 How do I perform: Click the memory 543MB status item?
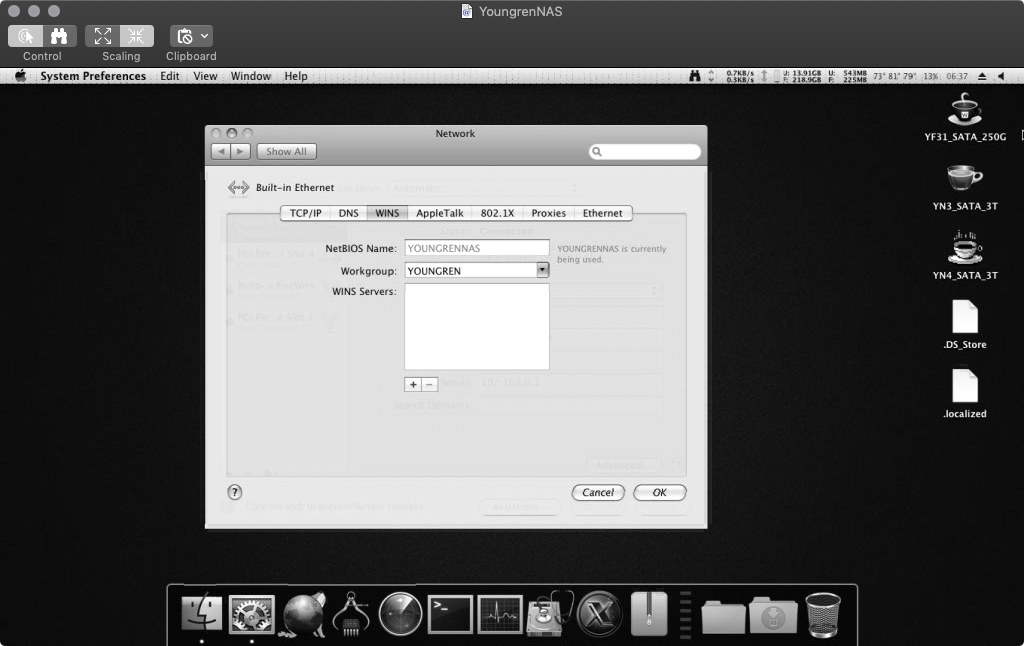(848, 76)
